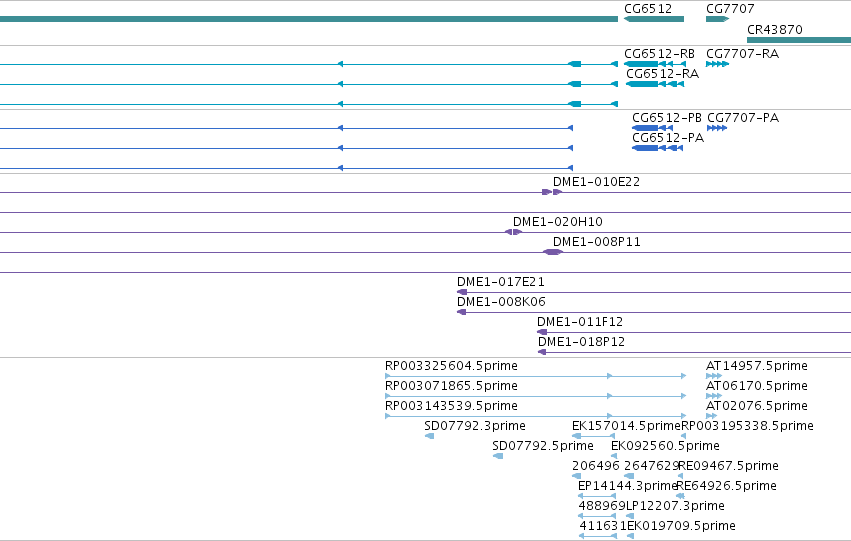This screenshot has height=541, width=851.
Task: Click the RE64926.5prime EST label
Action: click(727, 487)
